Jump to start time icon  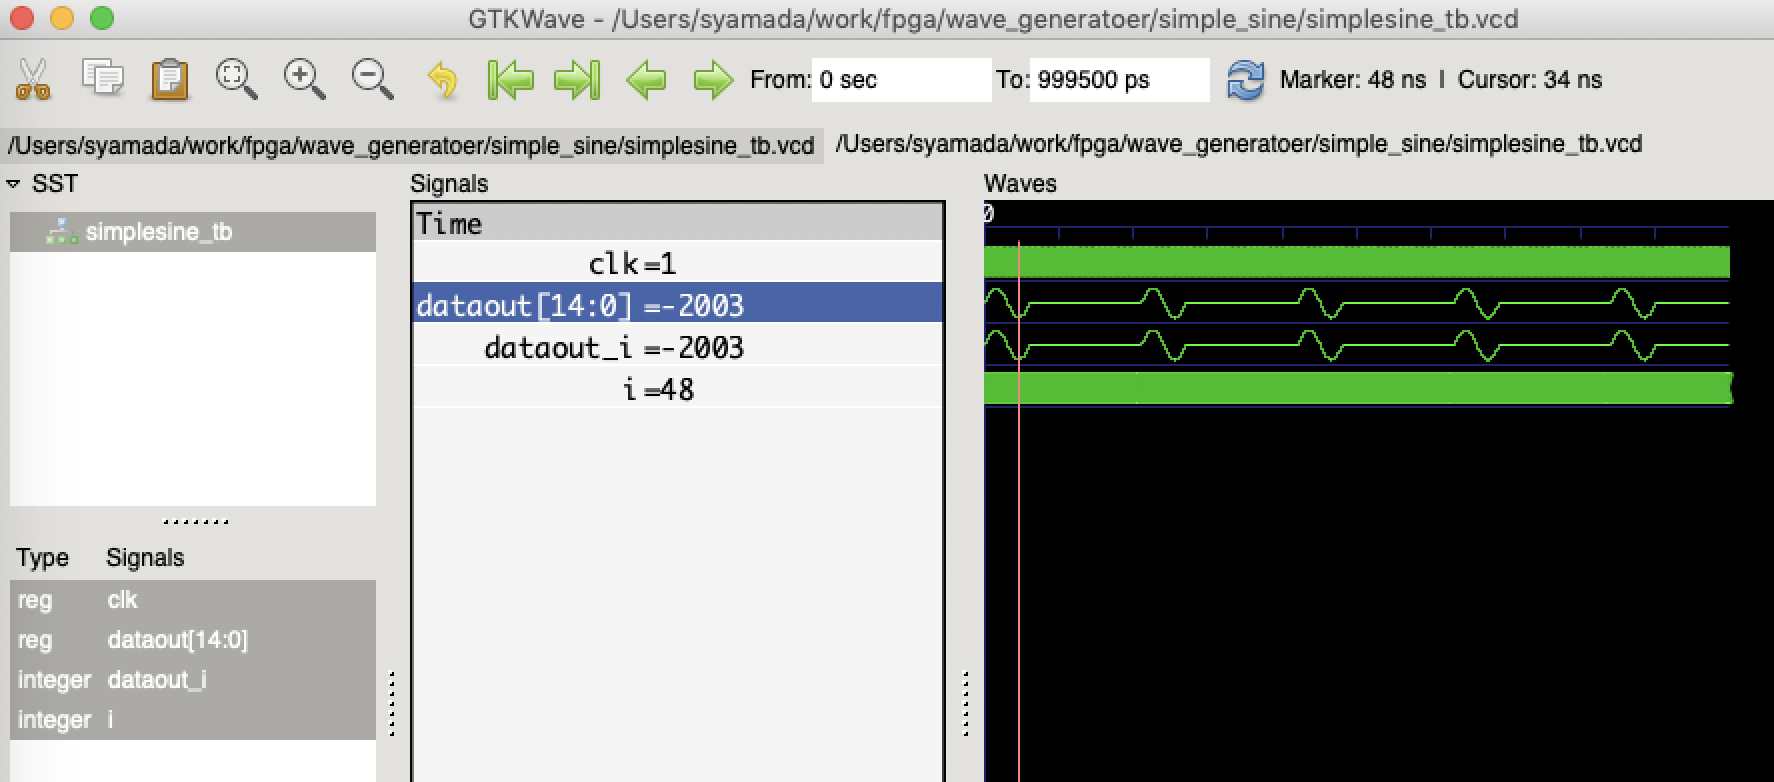coord(510,79)
